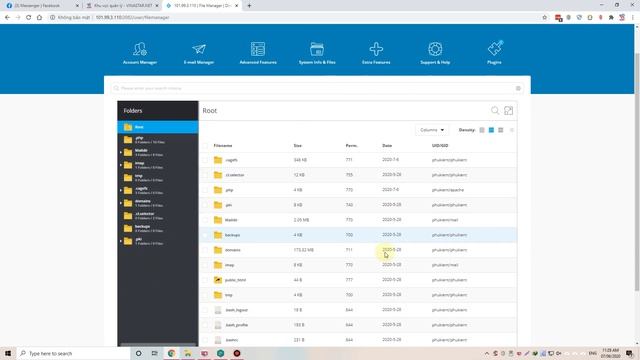Click the browser reload icon

click(29, 18)
